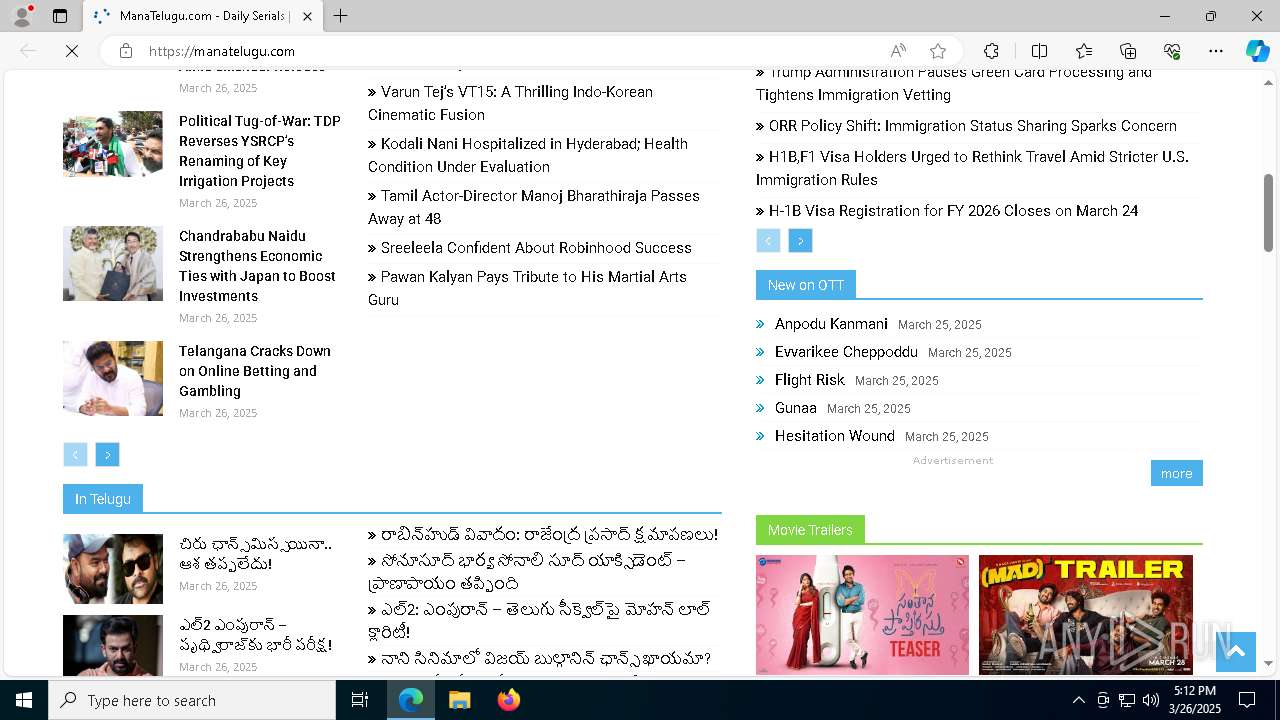Viewport: 1280px width, 720px height.
Task: Open the Movie Trailers section tab
Action: pyautogui.click(x=810, y=529)
